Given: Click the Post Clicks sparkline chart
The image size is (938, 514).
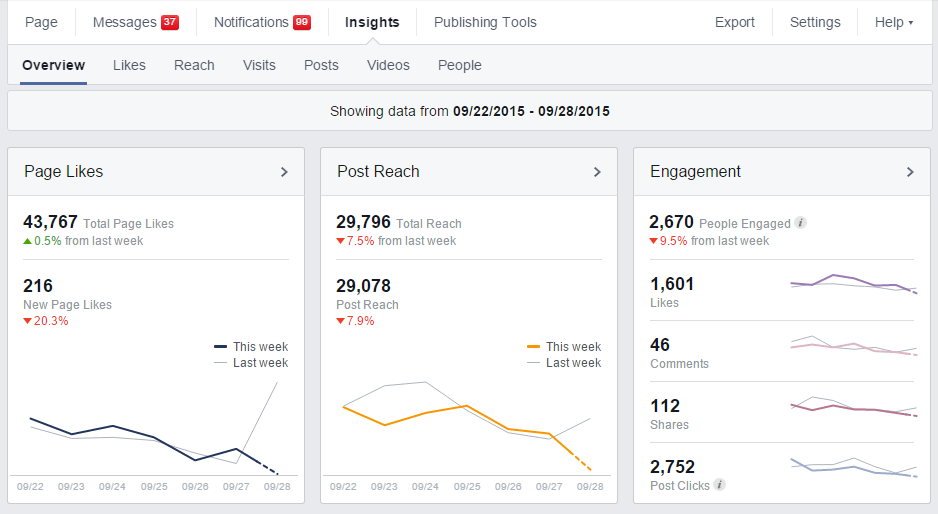Looking at the screenshot, I should coord(853,468).
